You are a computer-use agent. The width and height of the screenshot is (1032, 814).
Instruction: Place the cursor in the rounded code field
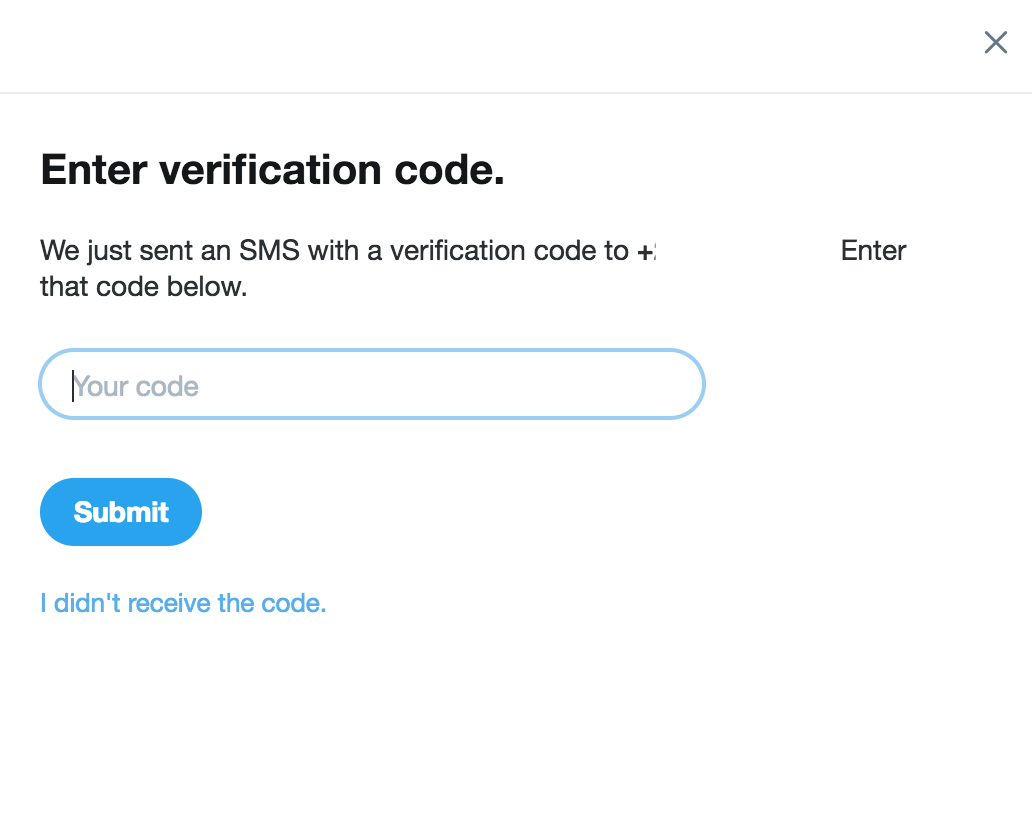point(372,385)
